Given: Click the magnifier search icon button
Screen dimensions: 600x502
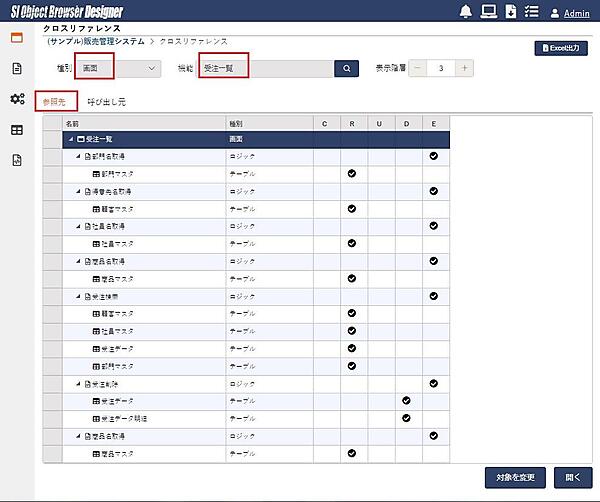Looking at the screenshot, I should 346,68.
